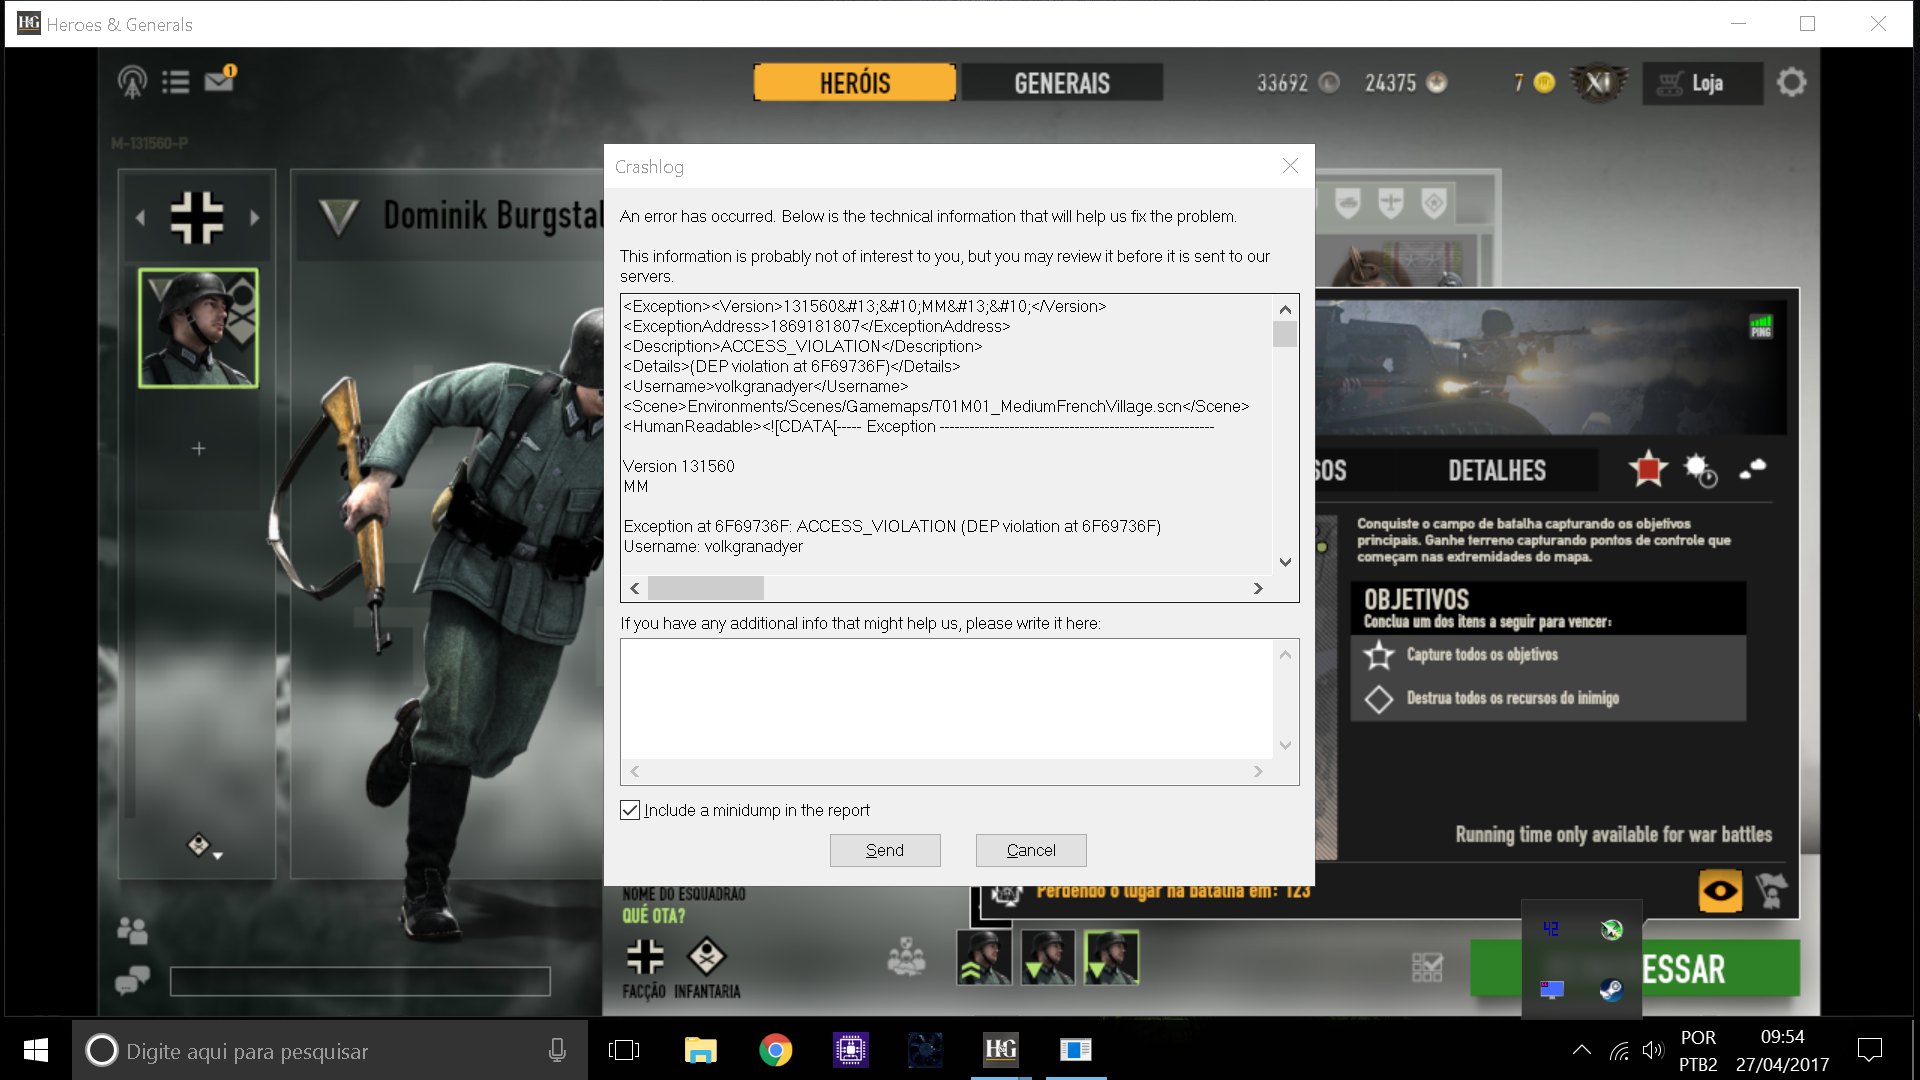Select the recon diamond shield badge
Image resolution: width=1920 pixels, height=1080 pixels.
click(1434, 204)
